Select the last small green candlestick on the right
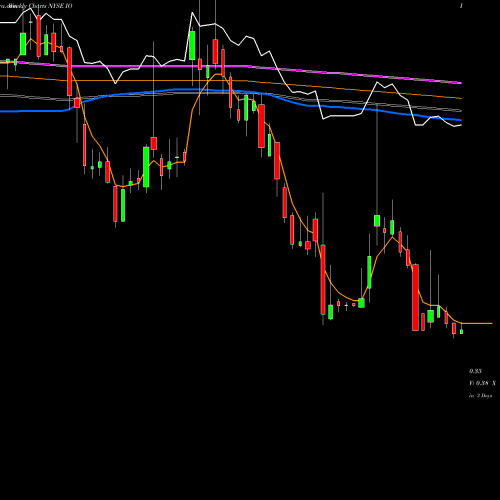This screenshot has width=500, height=500. (x=462, y=331)
